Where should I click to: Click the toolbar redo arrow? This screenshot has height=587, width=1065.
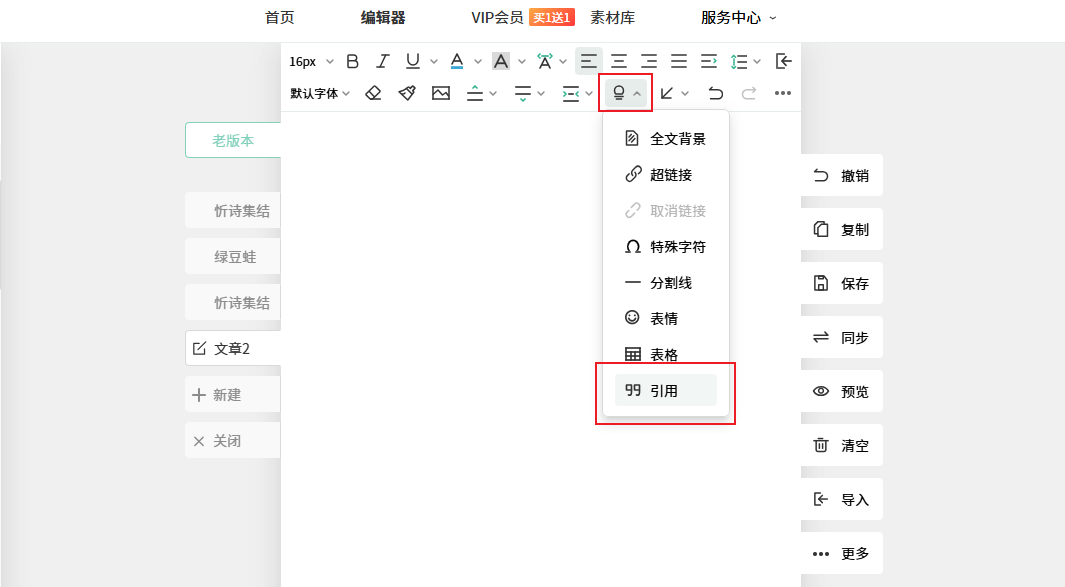pyautogui.click(x=748, y=93)
